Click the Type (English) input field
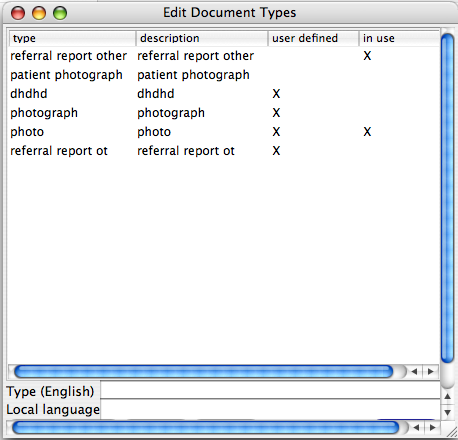This screenshot has height=440, width=458. [x=270, y=391]
